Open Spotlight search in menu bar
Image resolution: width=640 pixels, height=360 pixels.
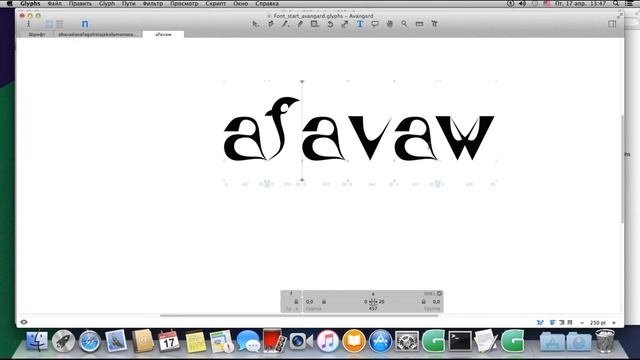point(616,4)
